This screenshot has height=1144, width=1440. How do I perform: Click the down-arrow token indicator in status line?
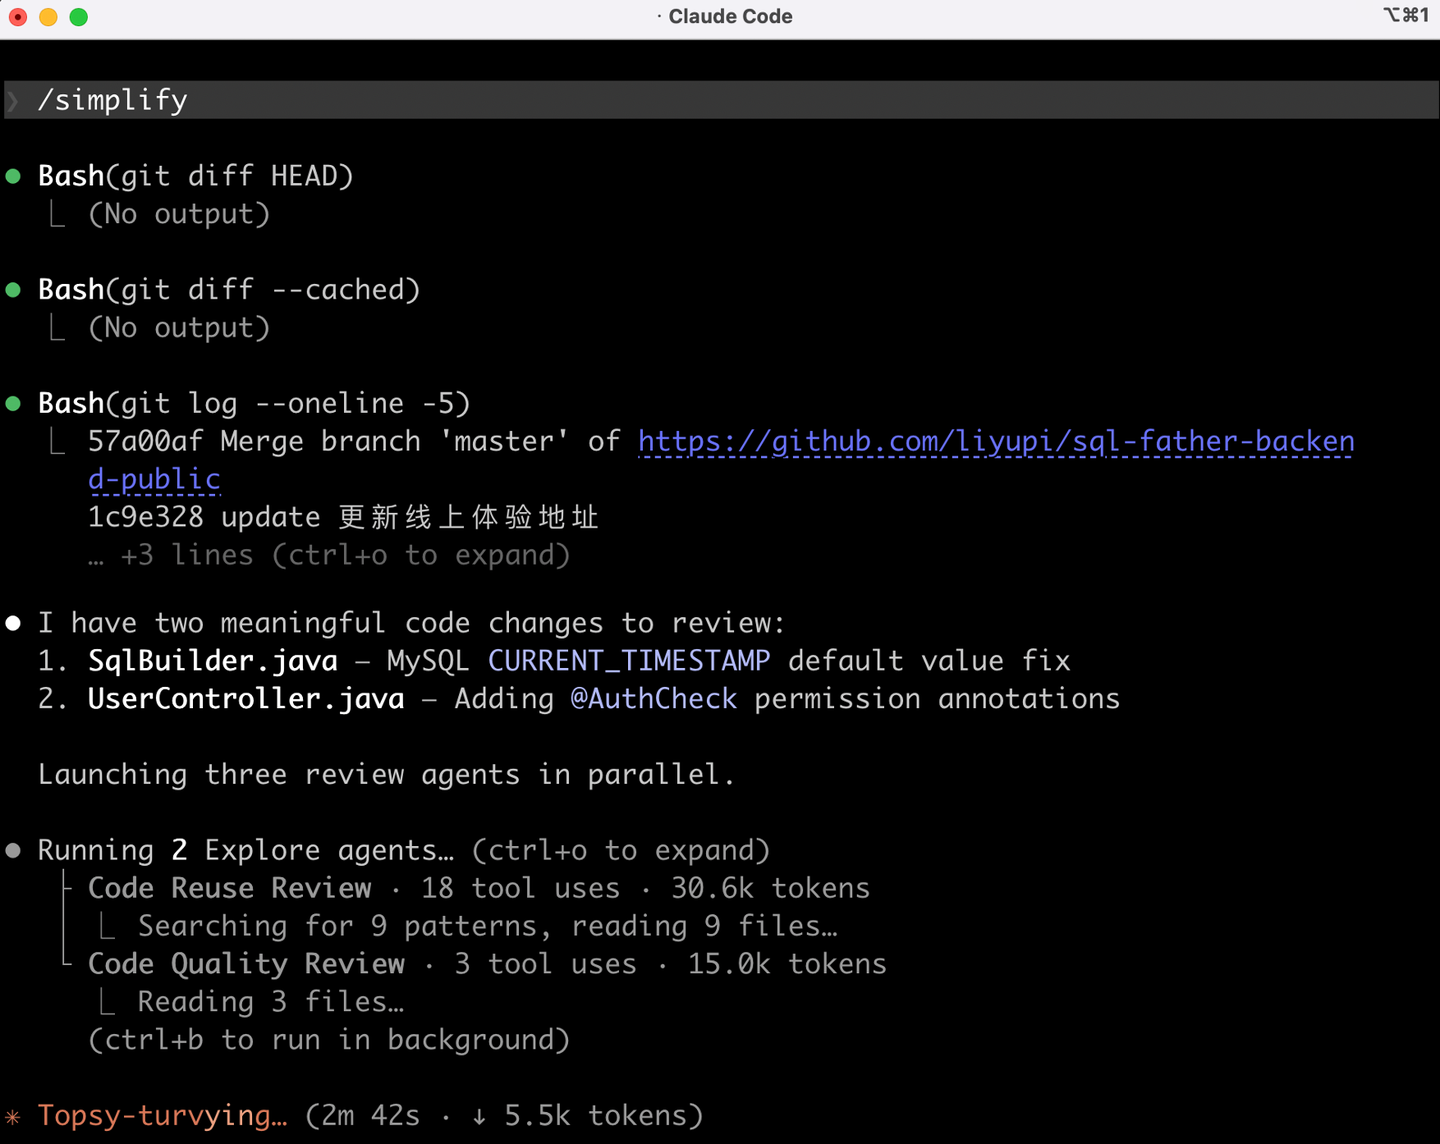click(479, 1116)
